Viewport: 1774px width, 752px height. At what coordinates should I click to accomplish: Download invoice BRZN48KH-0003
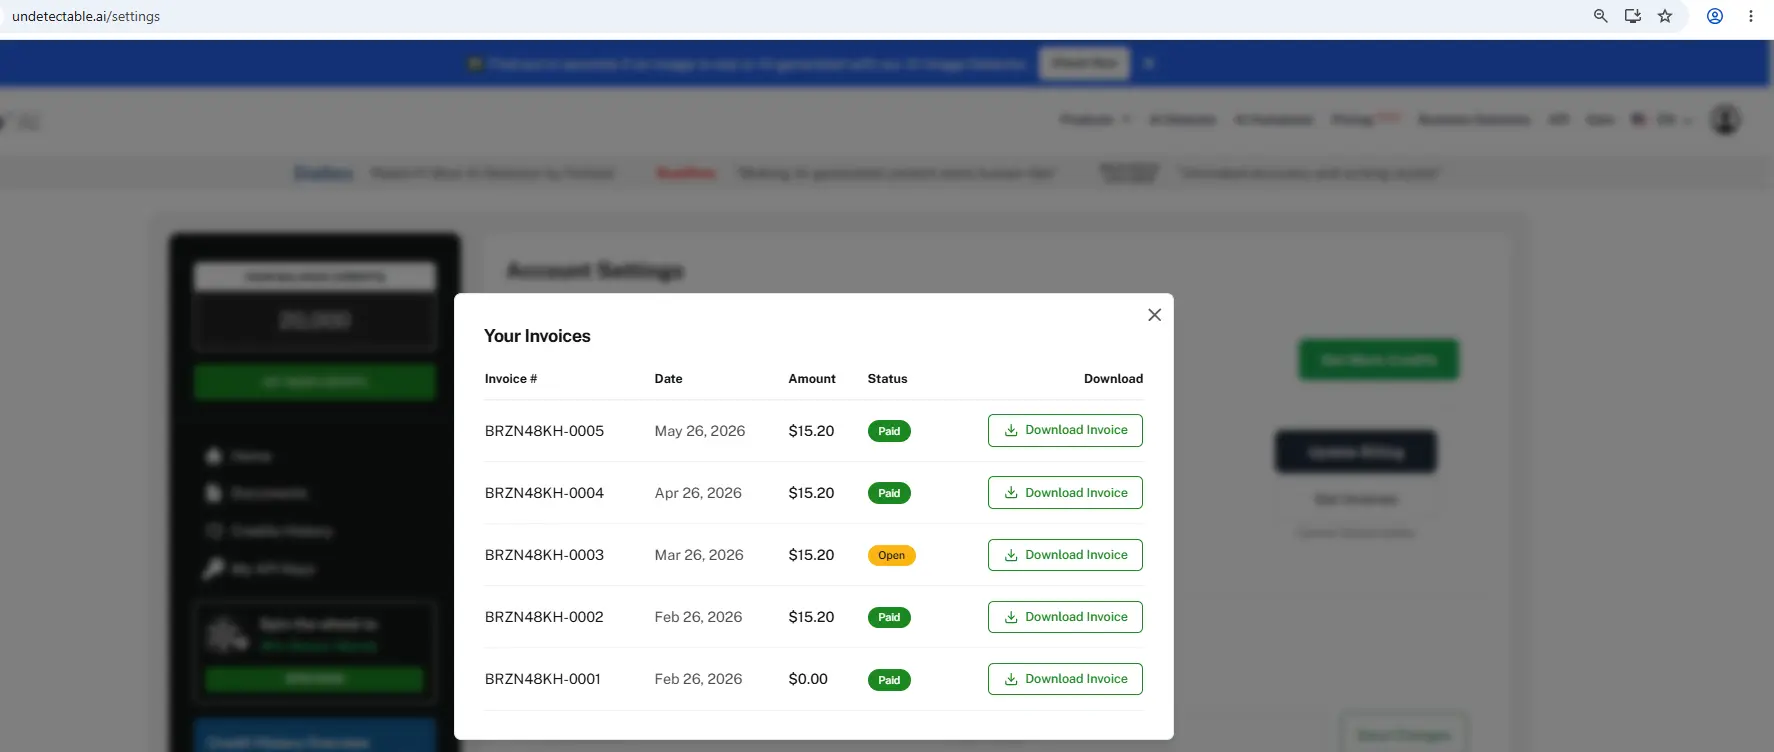[1065, 555]
